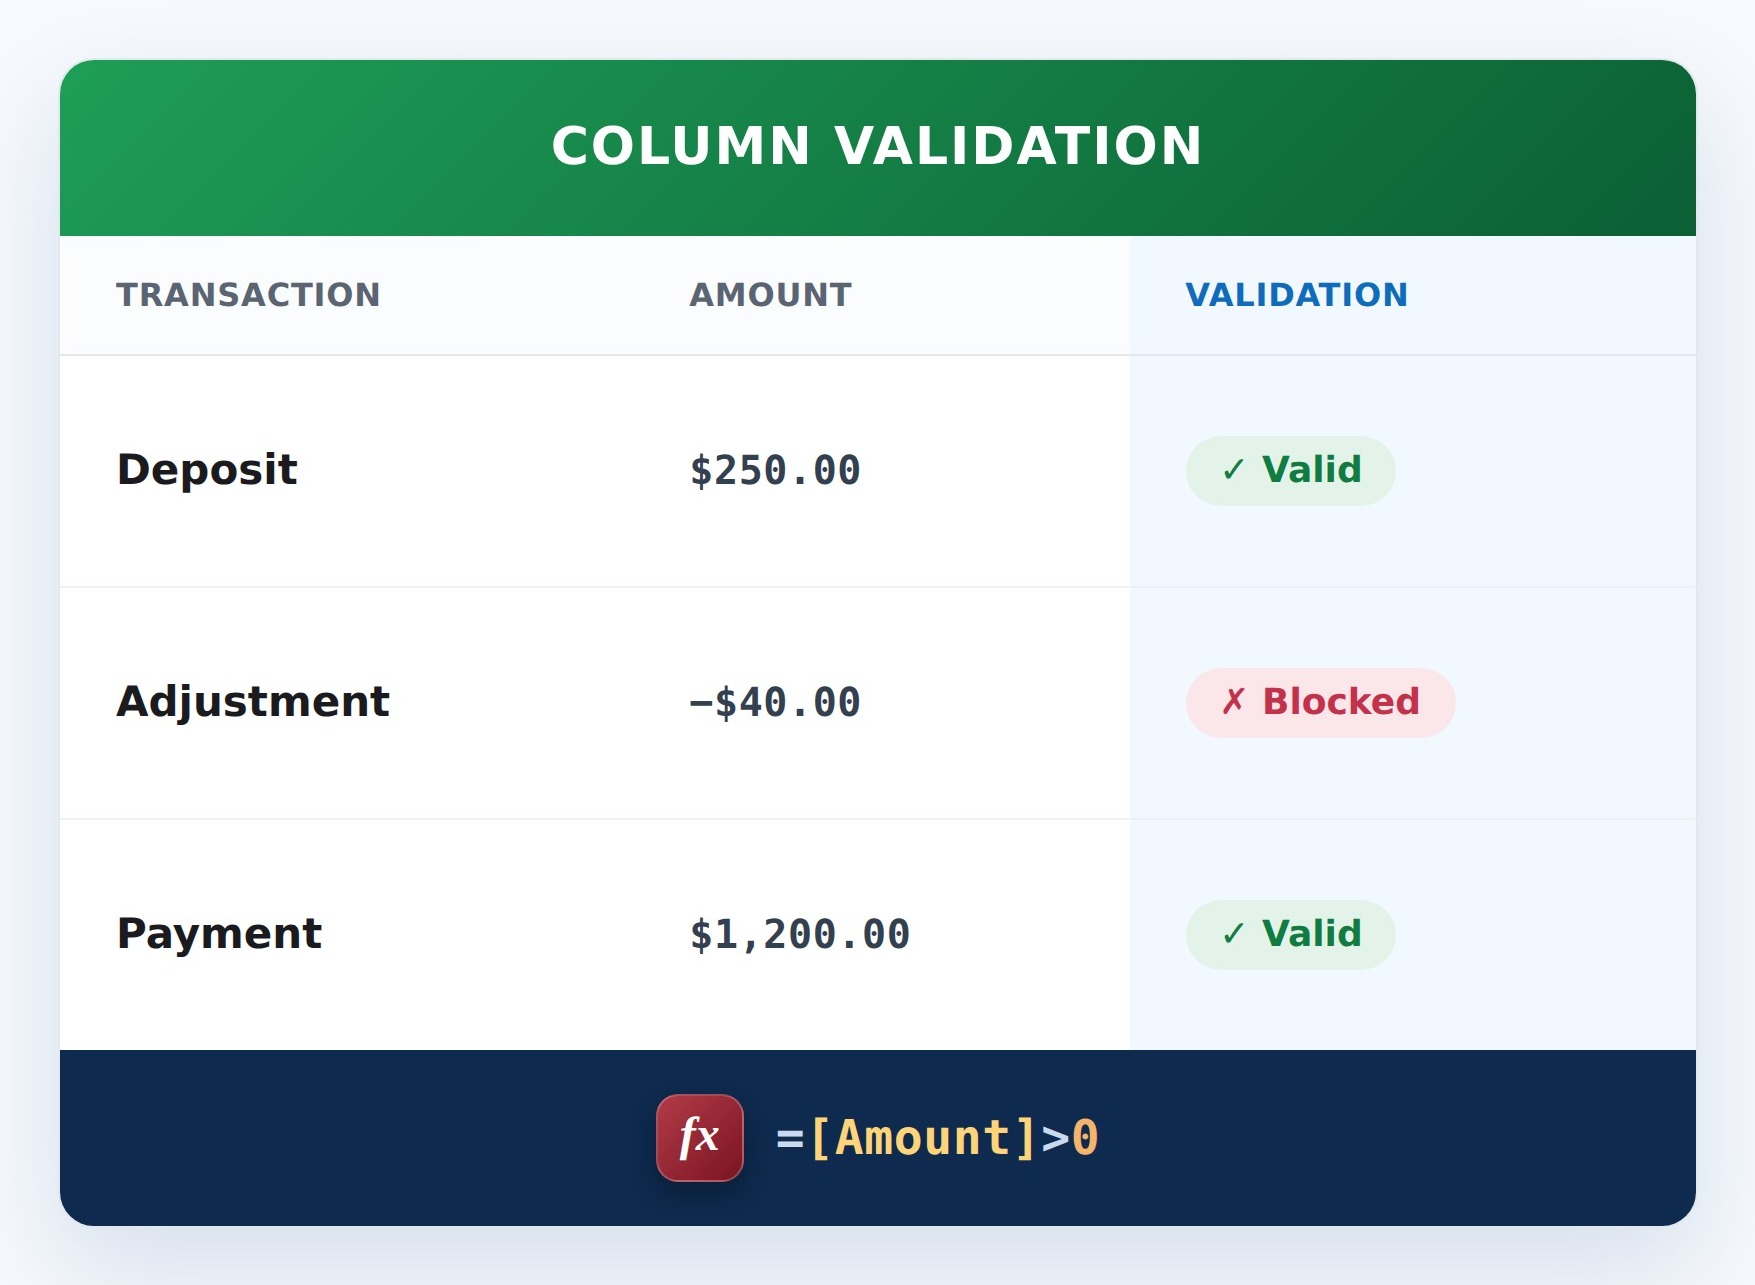This screenshot has width=1755, height=1285.
Task: Click the COLUMN VALIDATION title
Action: (877, 146)
